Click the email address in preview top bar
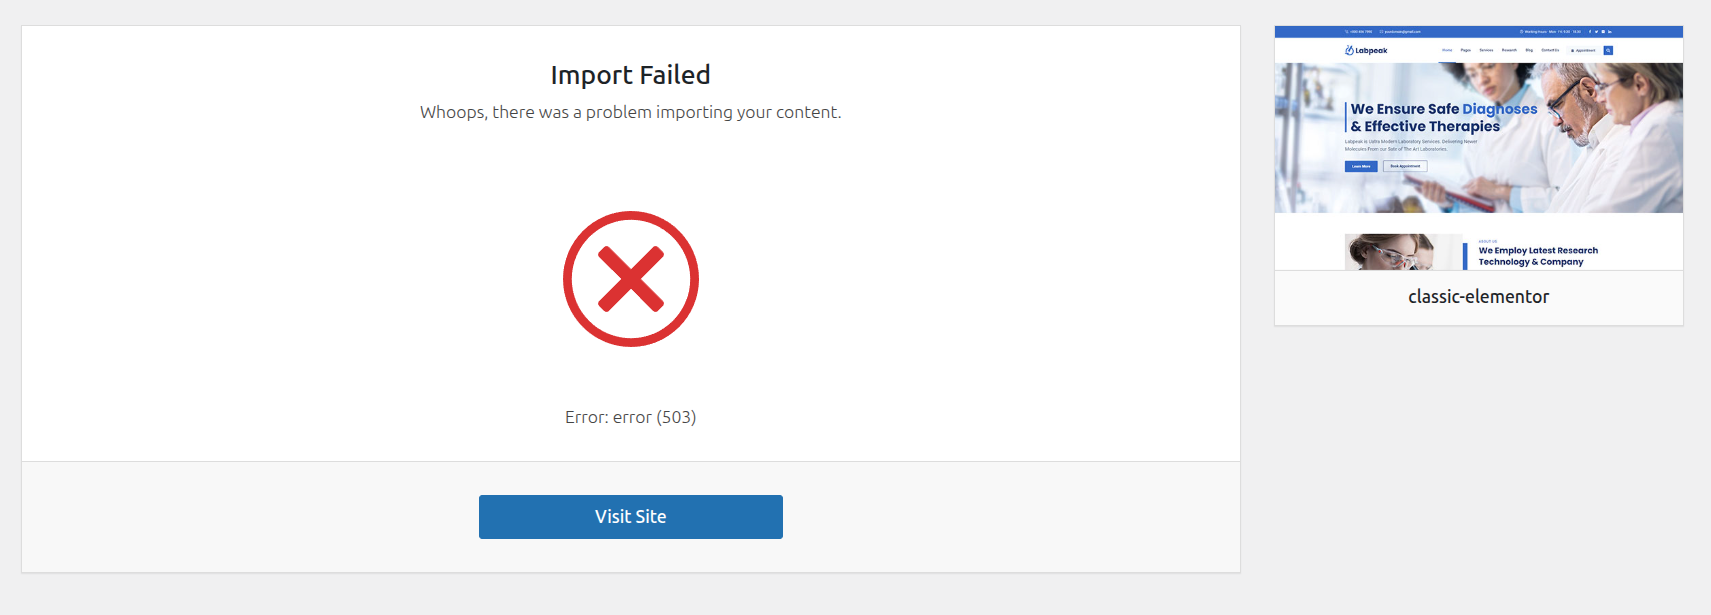 point(1401,32)
